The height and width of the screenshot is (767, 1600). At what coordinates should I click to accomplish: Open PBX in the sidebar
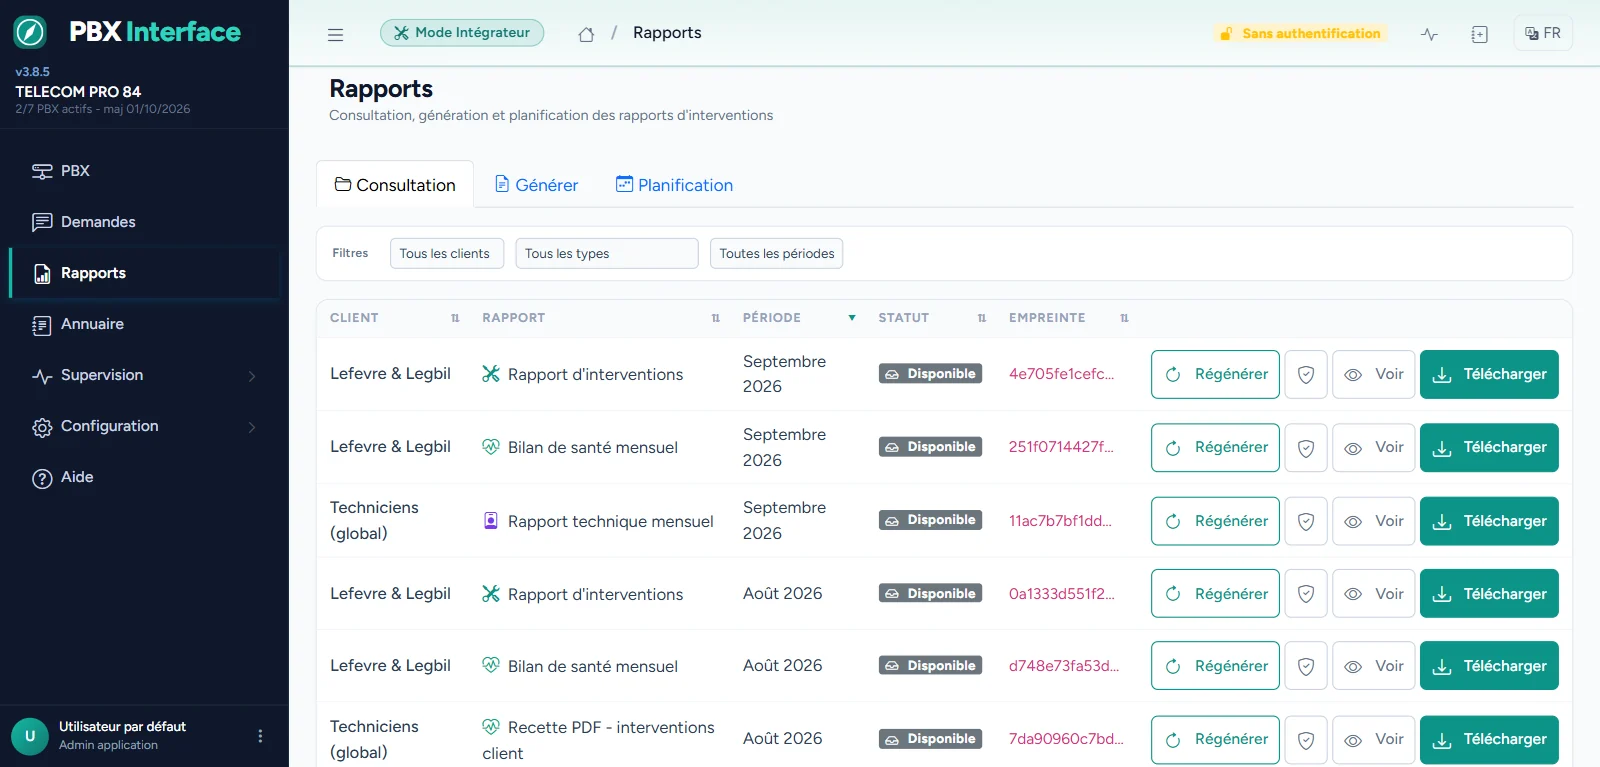(x=145, y=171)
